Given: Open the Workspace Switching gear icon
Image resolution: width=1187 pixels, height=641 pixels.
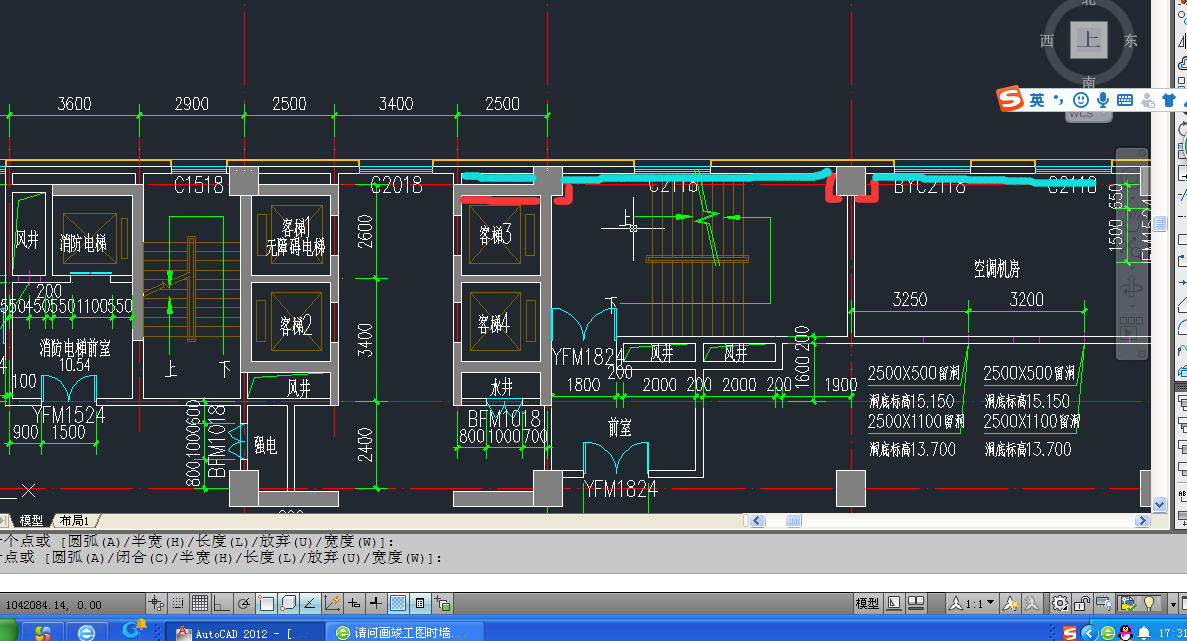Looking at the screenshot, I should pos(1060,603).
